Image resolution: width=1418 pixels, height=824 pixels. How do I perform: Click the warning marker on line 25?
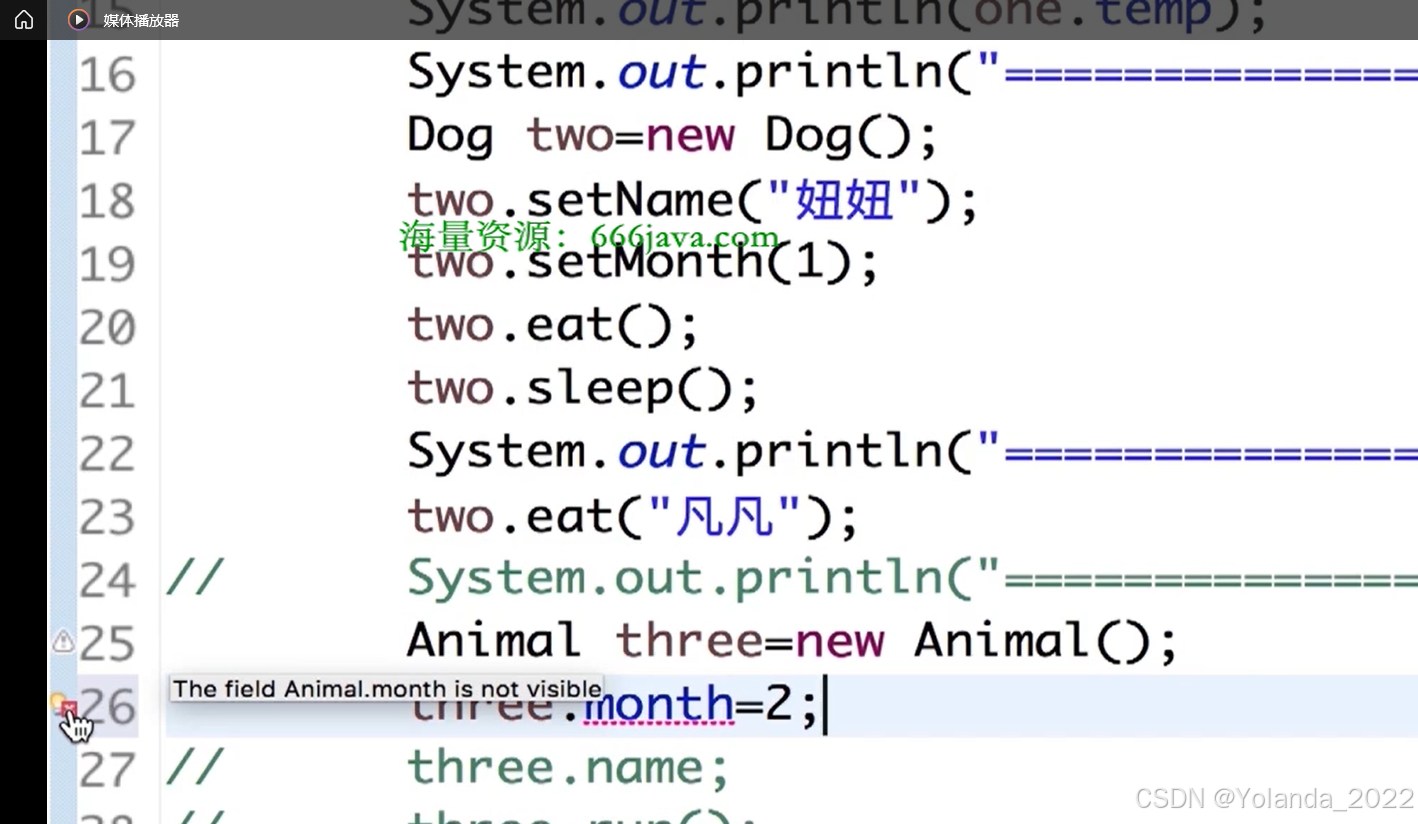[x=63, y=640]
